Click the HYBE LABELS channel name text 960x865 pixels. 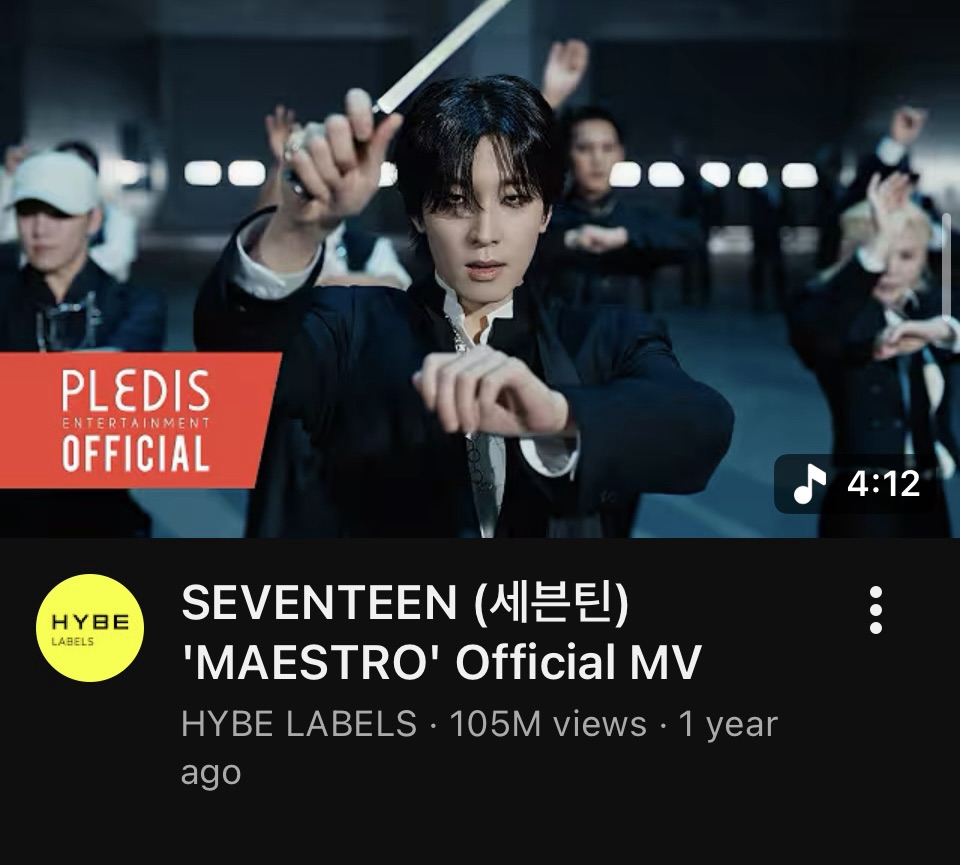point(299,724)
